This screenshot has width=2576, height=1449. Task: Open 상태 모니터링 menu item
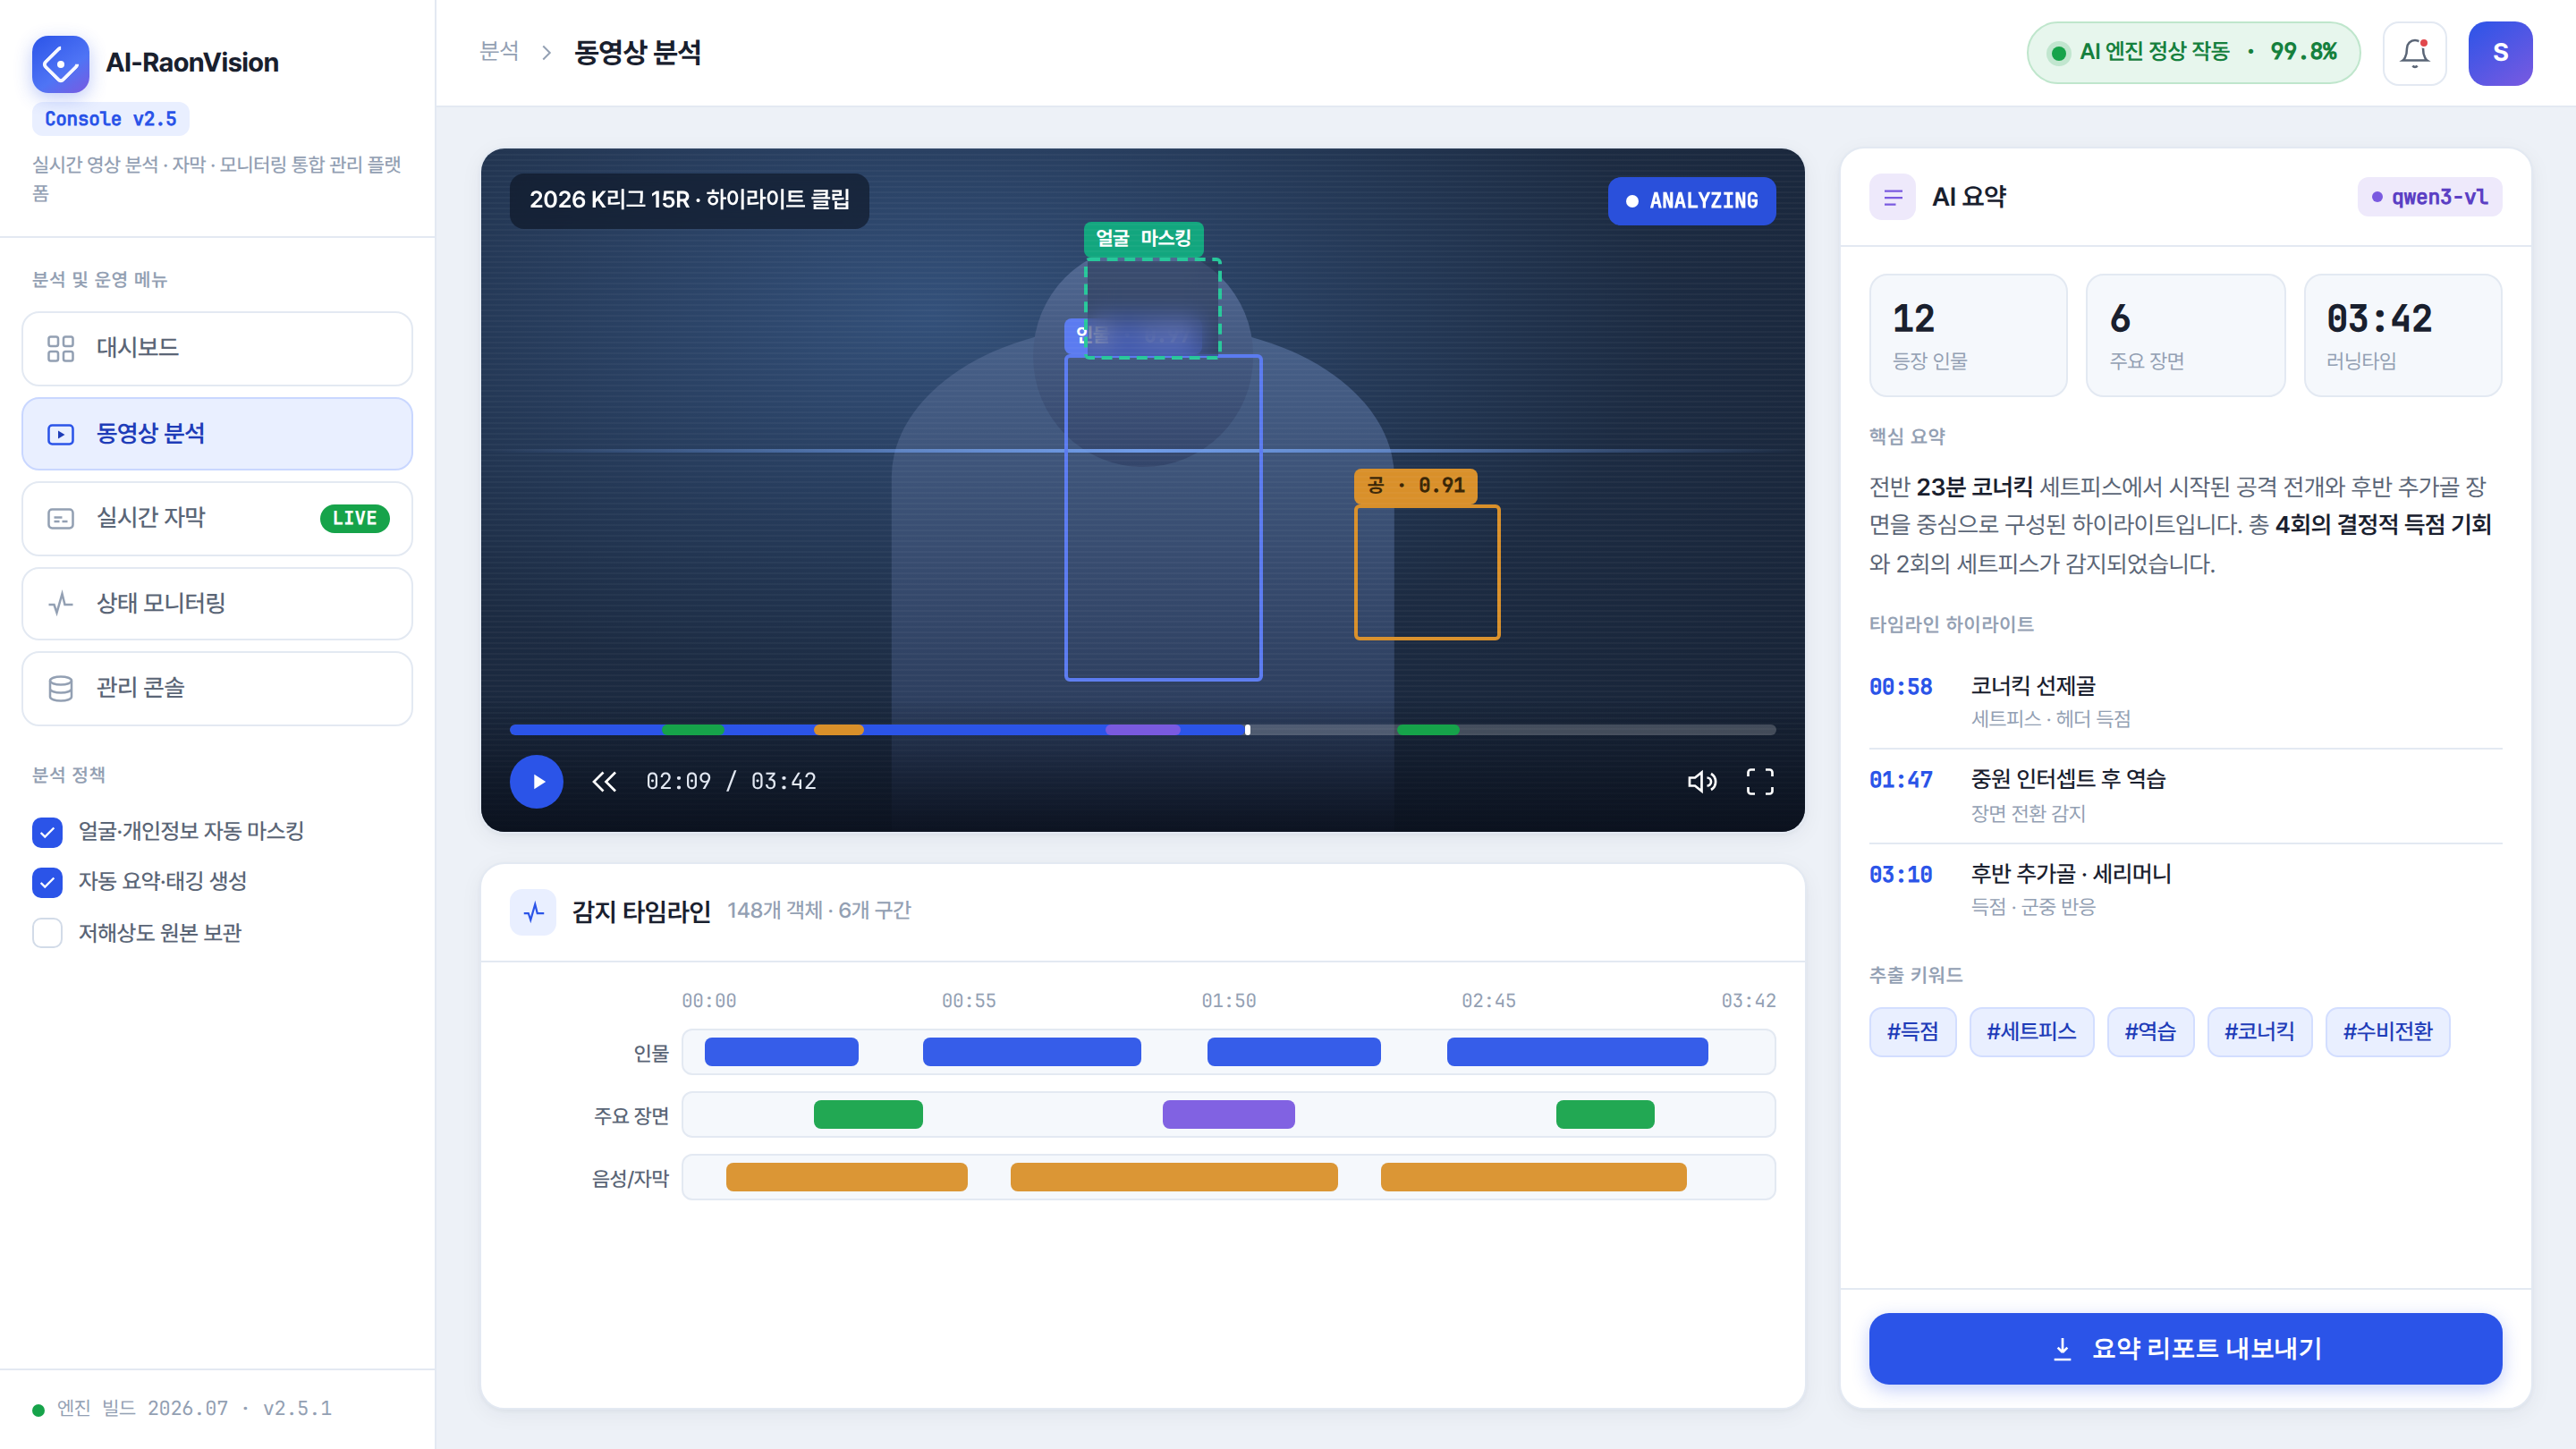(x=217, y=603)
